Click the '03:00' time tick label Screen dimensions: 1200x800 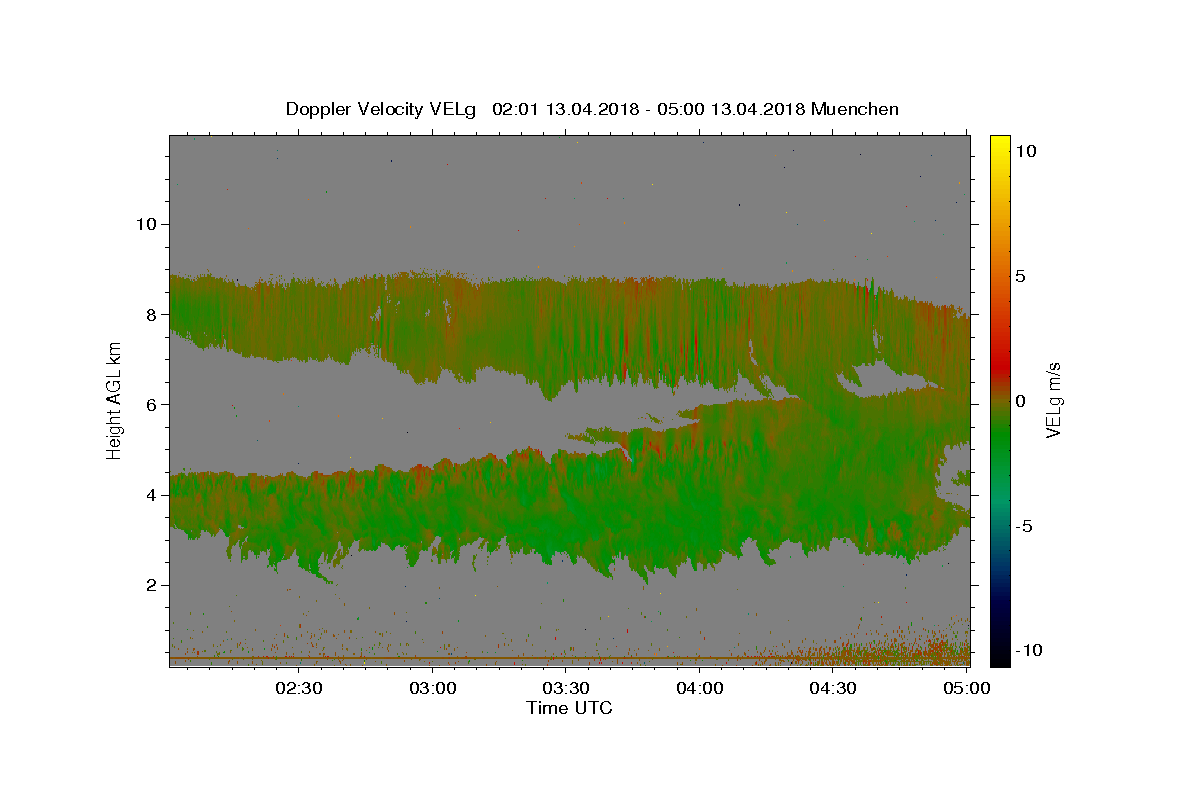pyautogui.click(x=433, y=688)
